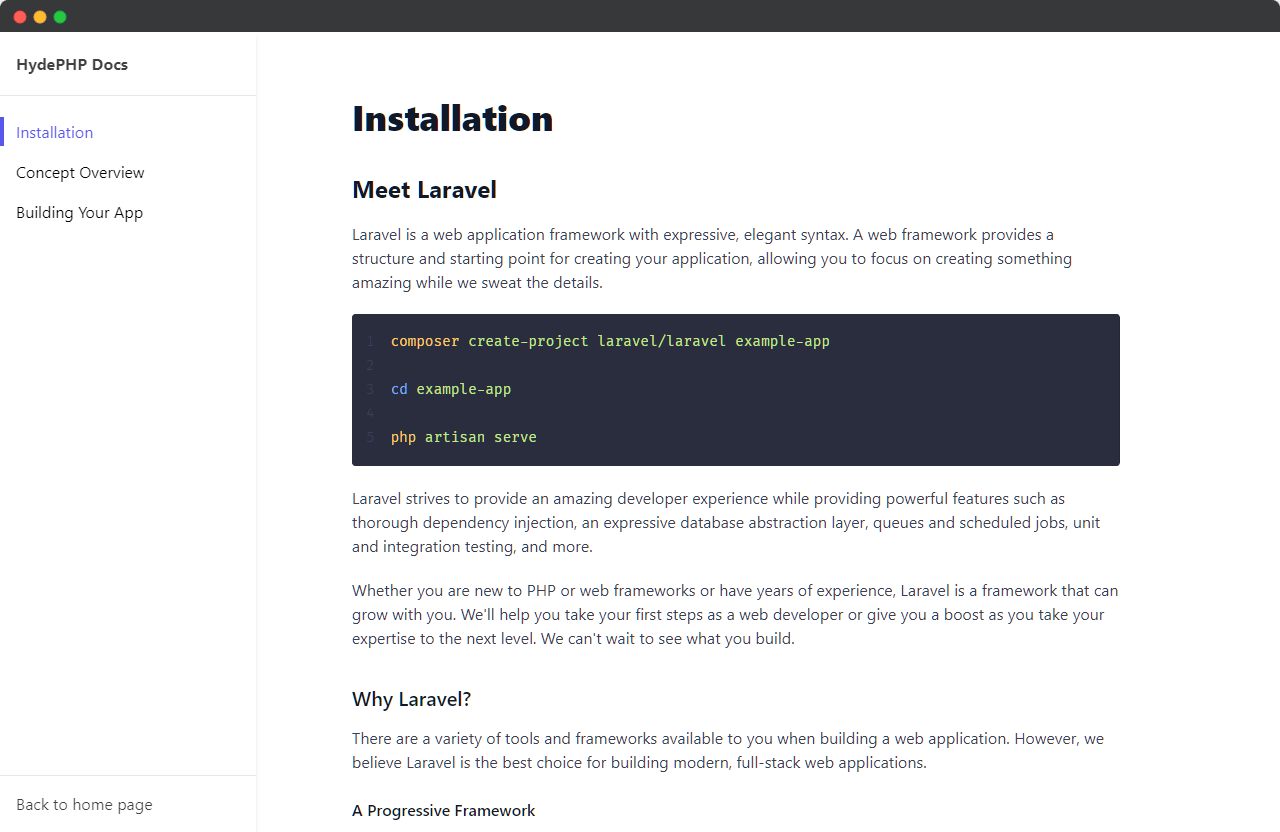This screenshot has width=1280, height=832.
Task: Click the Back to home page link
Action: point(84,804)
